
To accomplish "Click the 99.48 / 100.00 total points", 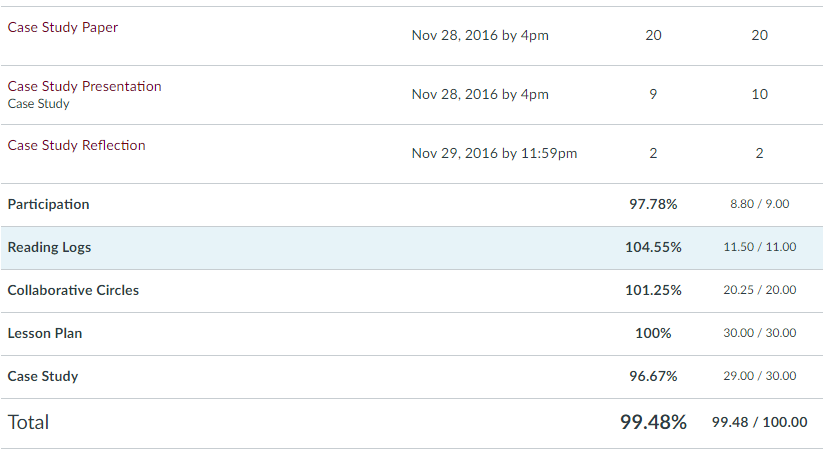I will click(759, 422).
